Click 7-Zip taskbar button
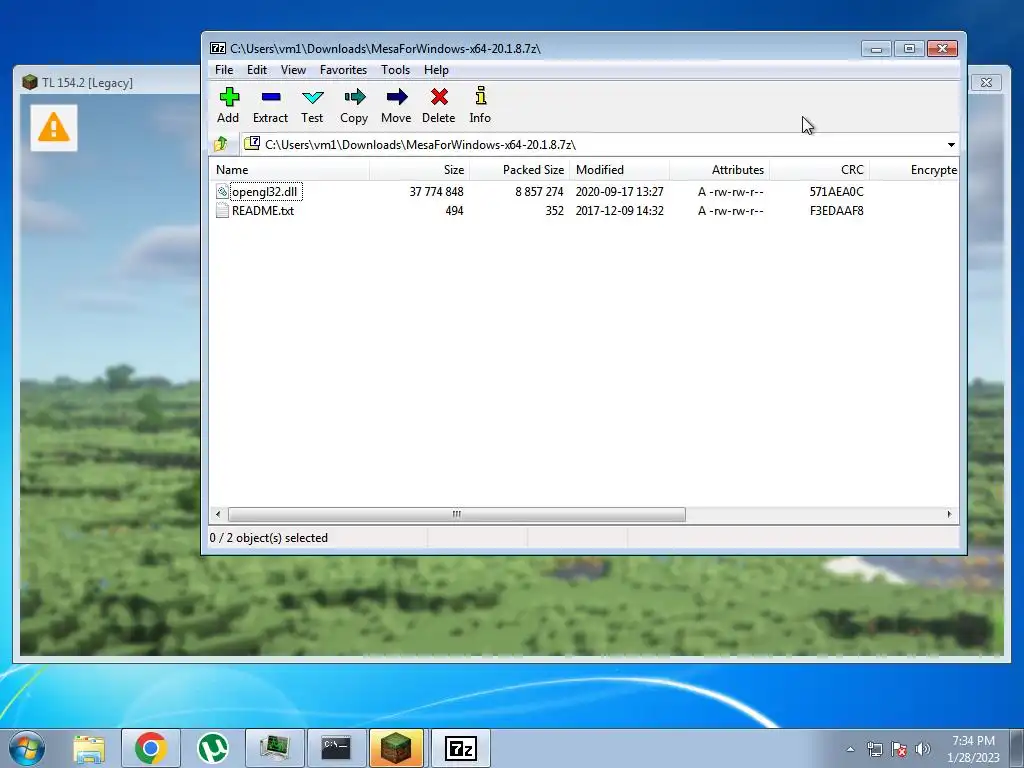 [460, 748]
